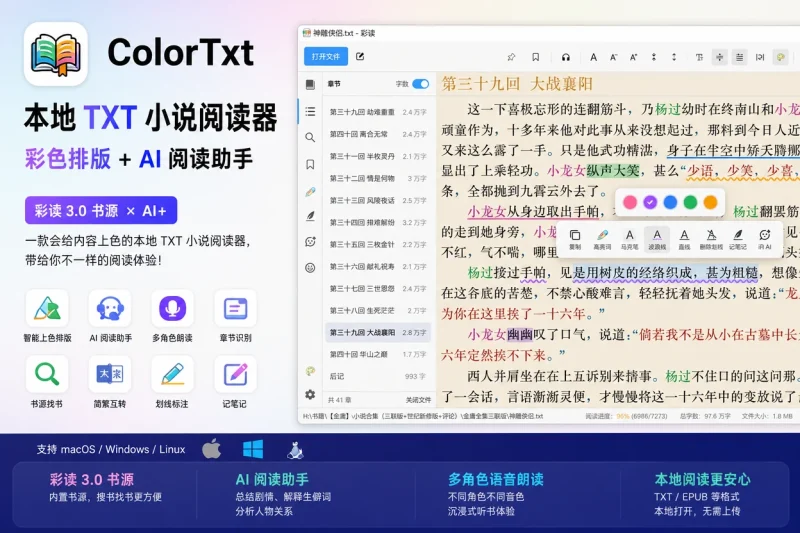Viewport: 800px width, 533px height.
Task: Pin the window with the pushpin icon
Action: (511, 57)
